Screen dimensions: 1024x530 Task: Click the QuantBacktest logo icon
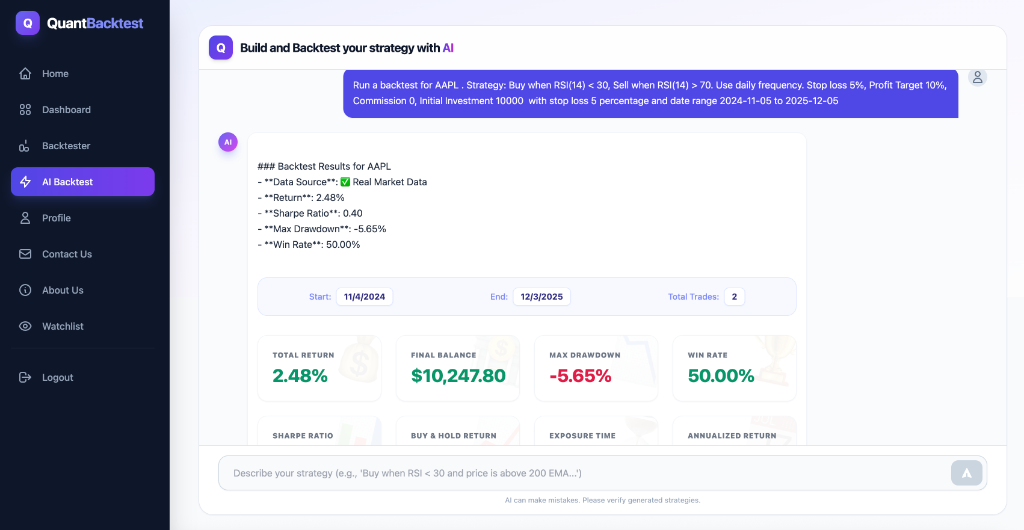click(x=27, y=23)
